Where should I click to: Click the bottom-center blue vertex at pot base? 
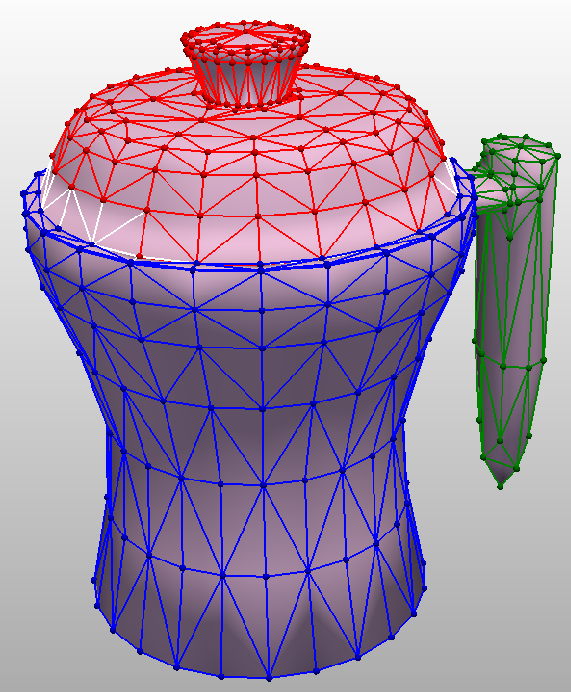[269, 677]
